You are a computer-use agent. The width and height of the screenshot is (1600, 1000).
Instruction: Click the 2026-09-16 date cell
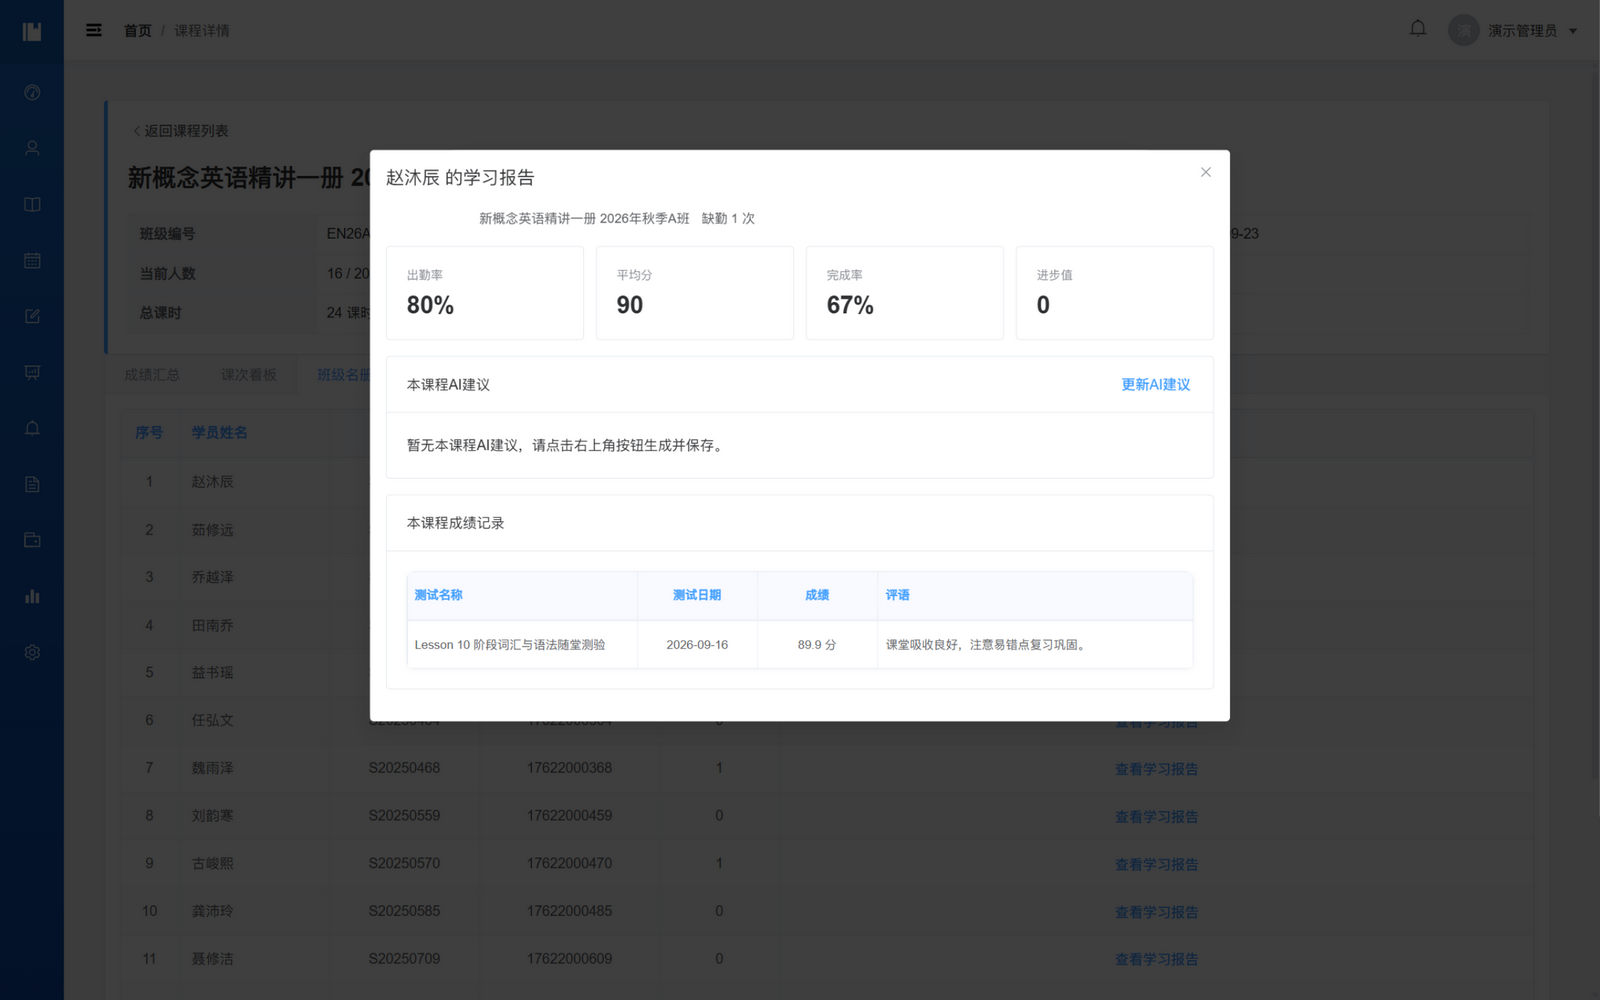click(x=697, y=645)
